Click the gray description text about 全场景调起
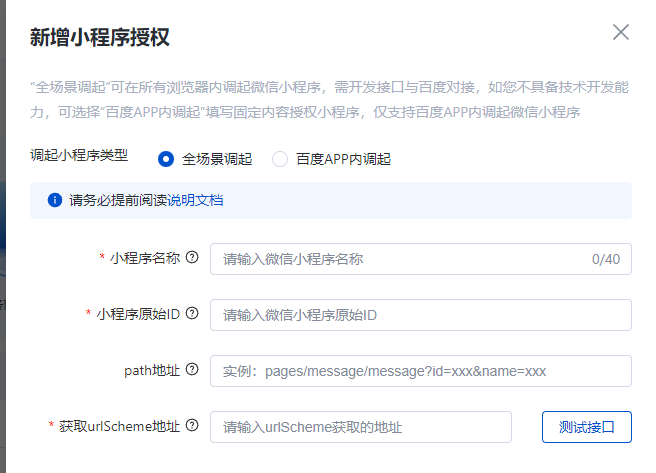656x473 pixels. tap(329, 100)
